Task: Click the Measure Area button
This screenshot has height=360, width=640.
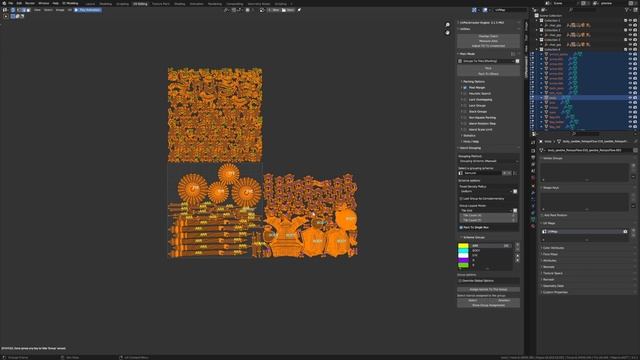Action: (489, 41)
